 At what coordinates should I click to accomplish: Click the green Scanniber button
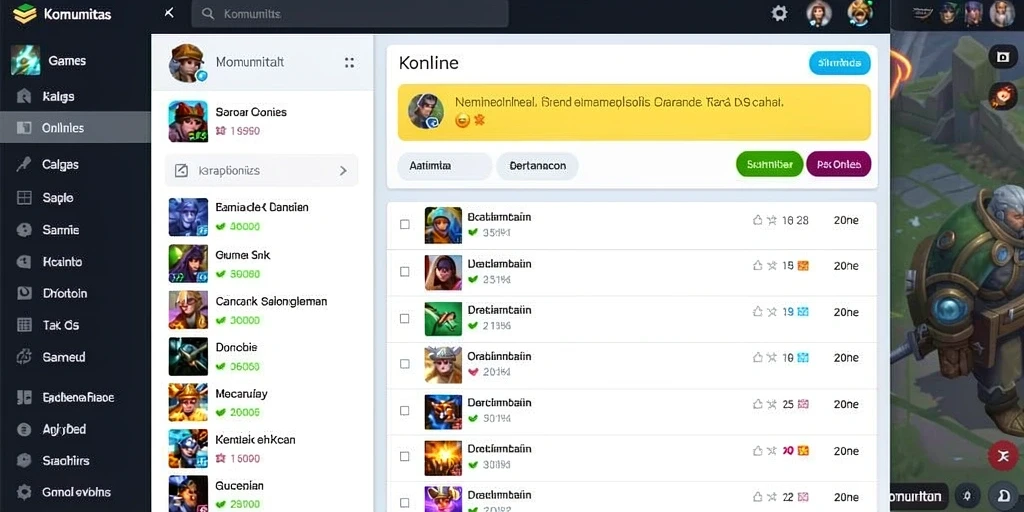coord(769,165)
